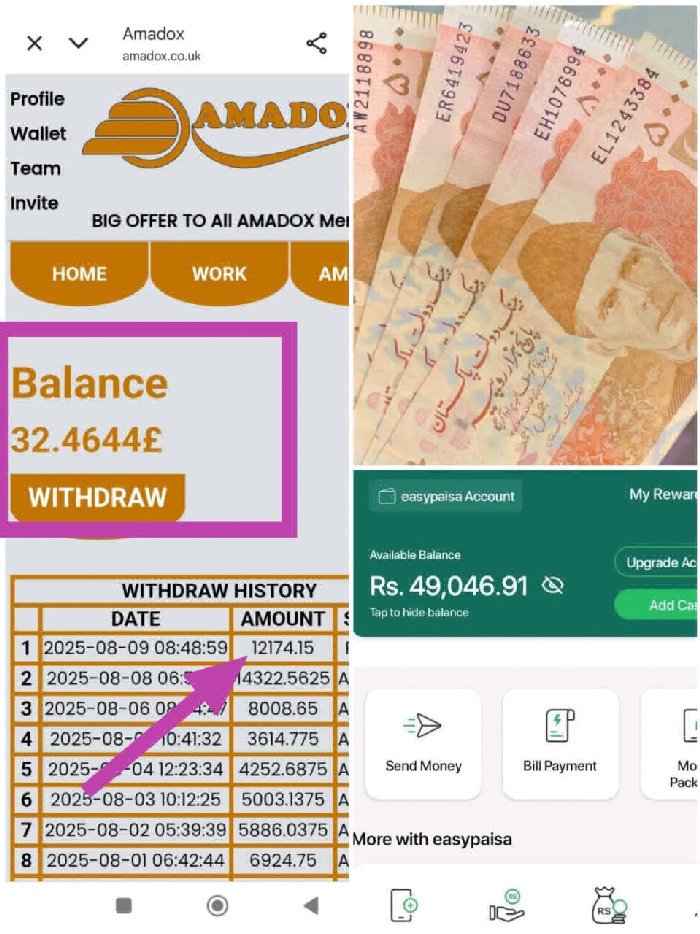Image resolution: width=700 pixels, height=934 pixels.
Task: Tap the green Add Cash button
Action: [x=657, y=605]
